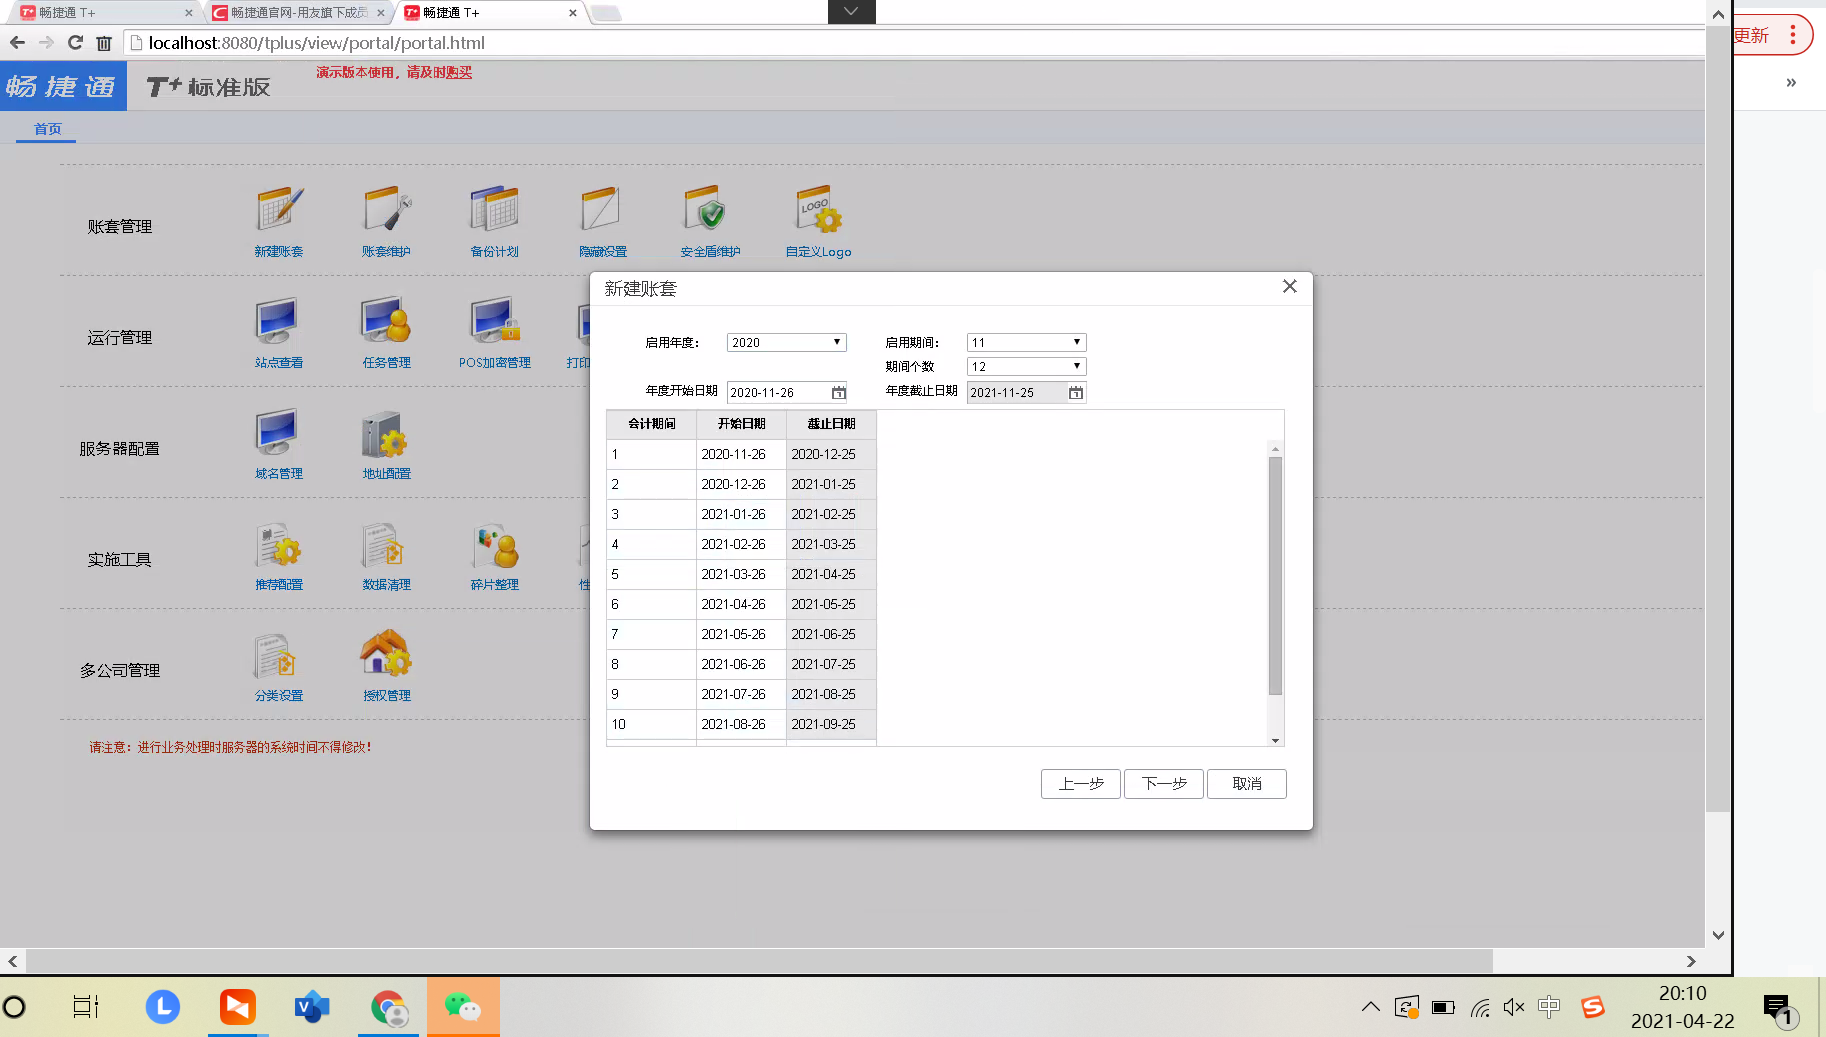Open the 域名管理 icon
This screenshot has width=1826, height=1037.
(x=279, y=431)
